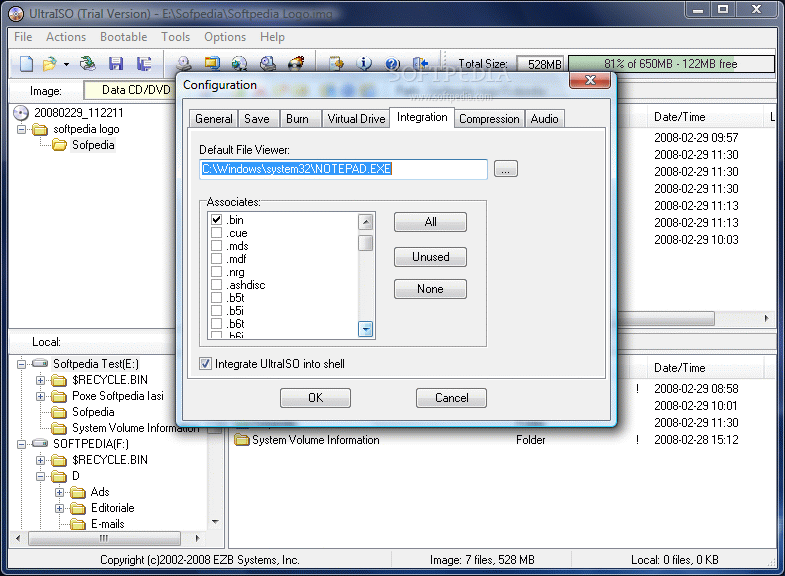Expand the Poxe Softpedia Iasi folder
785x576 pixels.
coord(40,396)
